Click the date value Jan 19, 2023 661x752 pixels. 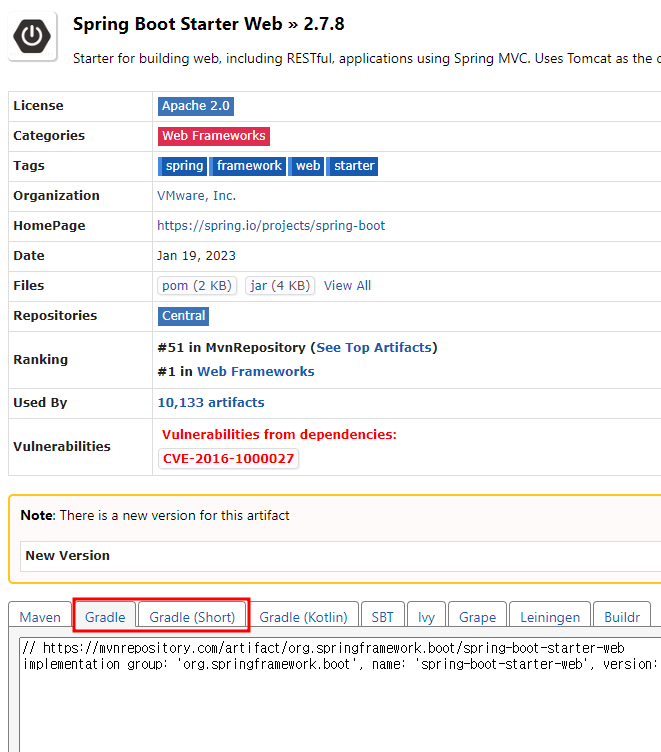[197, 256]
